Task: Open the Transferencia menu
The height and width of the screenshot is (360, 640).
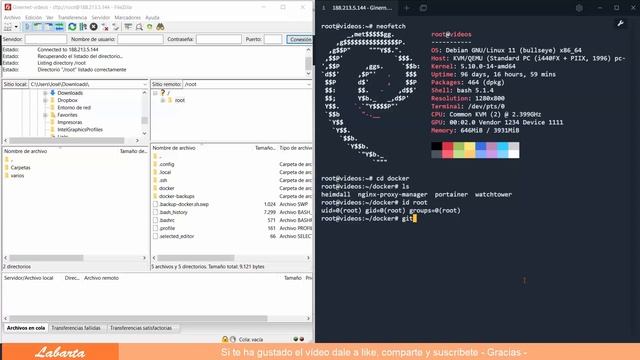Action: pyautogui.click(x=72, y=18)
